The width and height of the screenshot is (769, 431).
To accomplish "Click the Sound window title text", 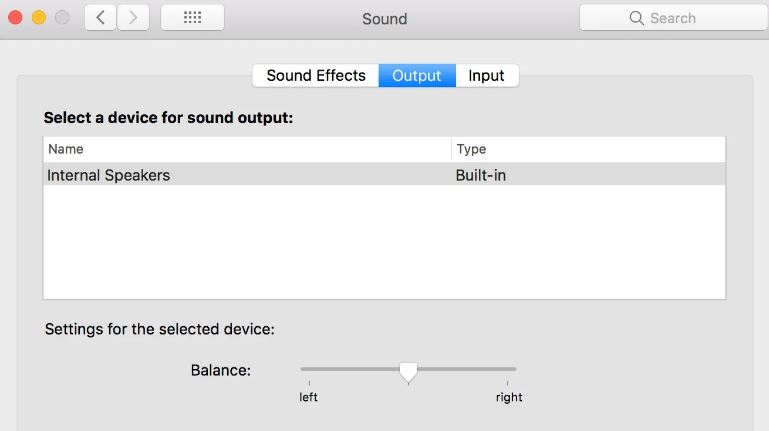I will point(384,18).
